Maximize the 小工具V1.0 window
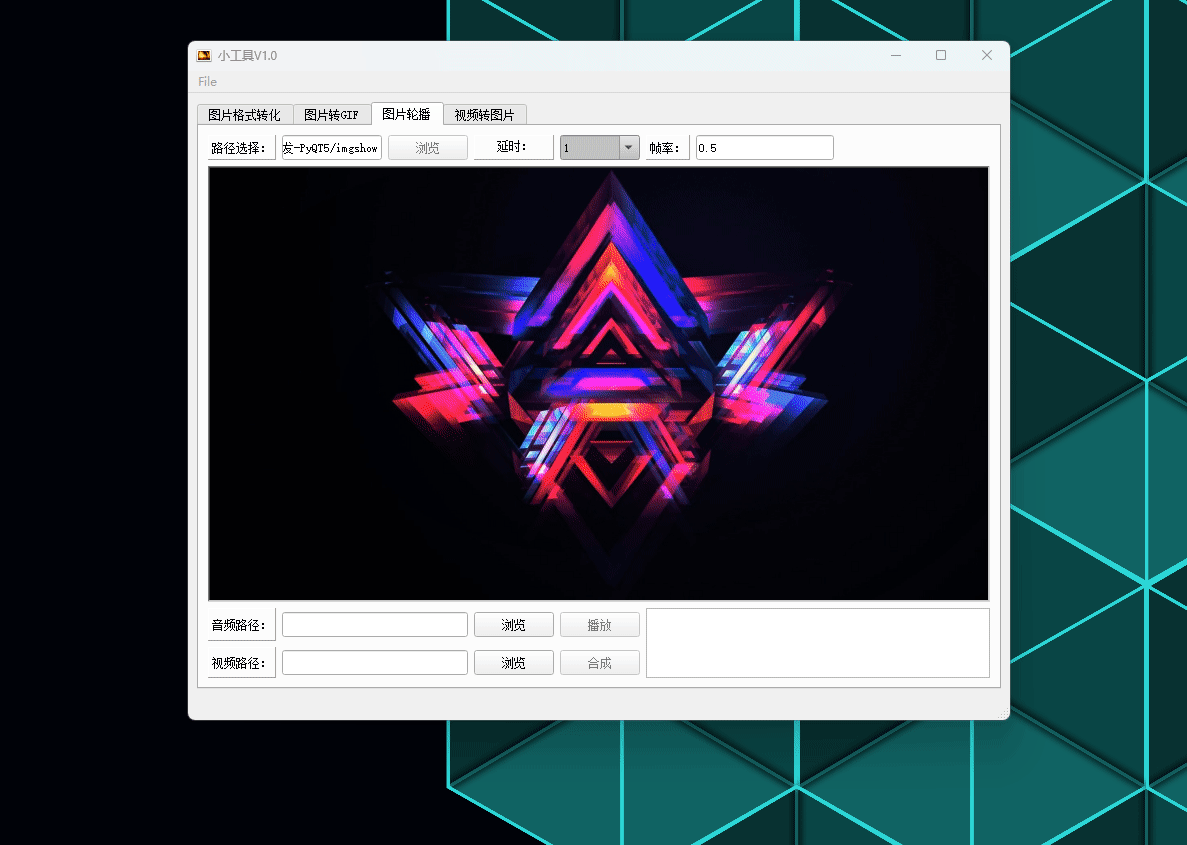Screen dimensions: 1187x845 coord(941,55)
